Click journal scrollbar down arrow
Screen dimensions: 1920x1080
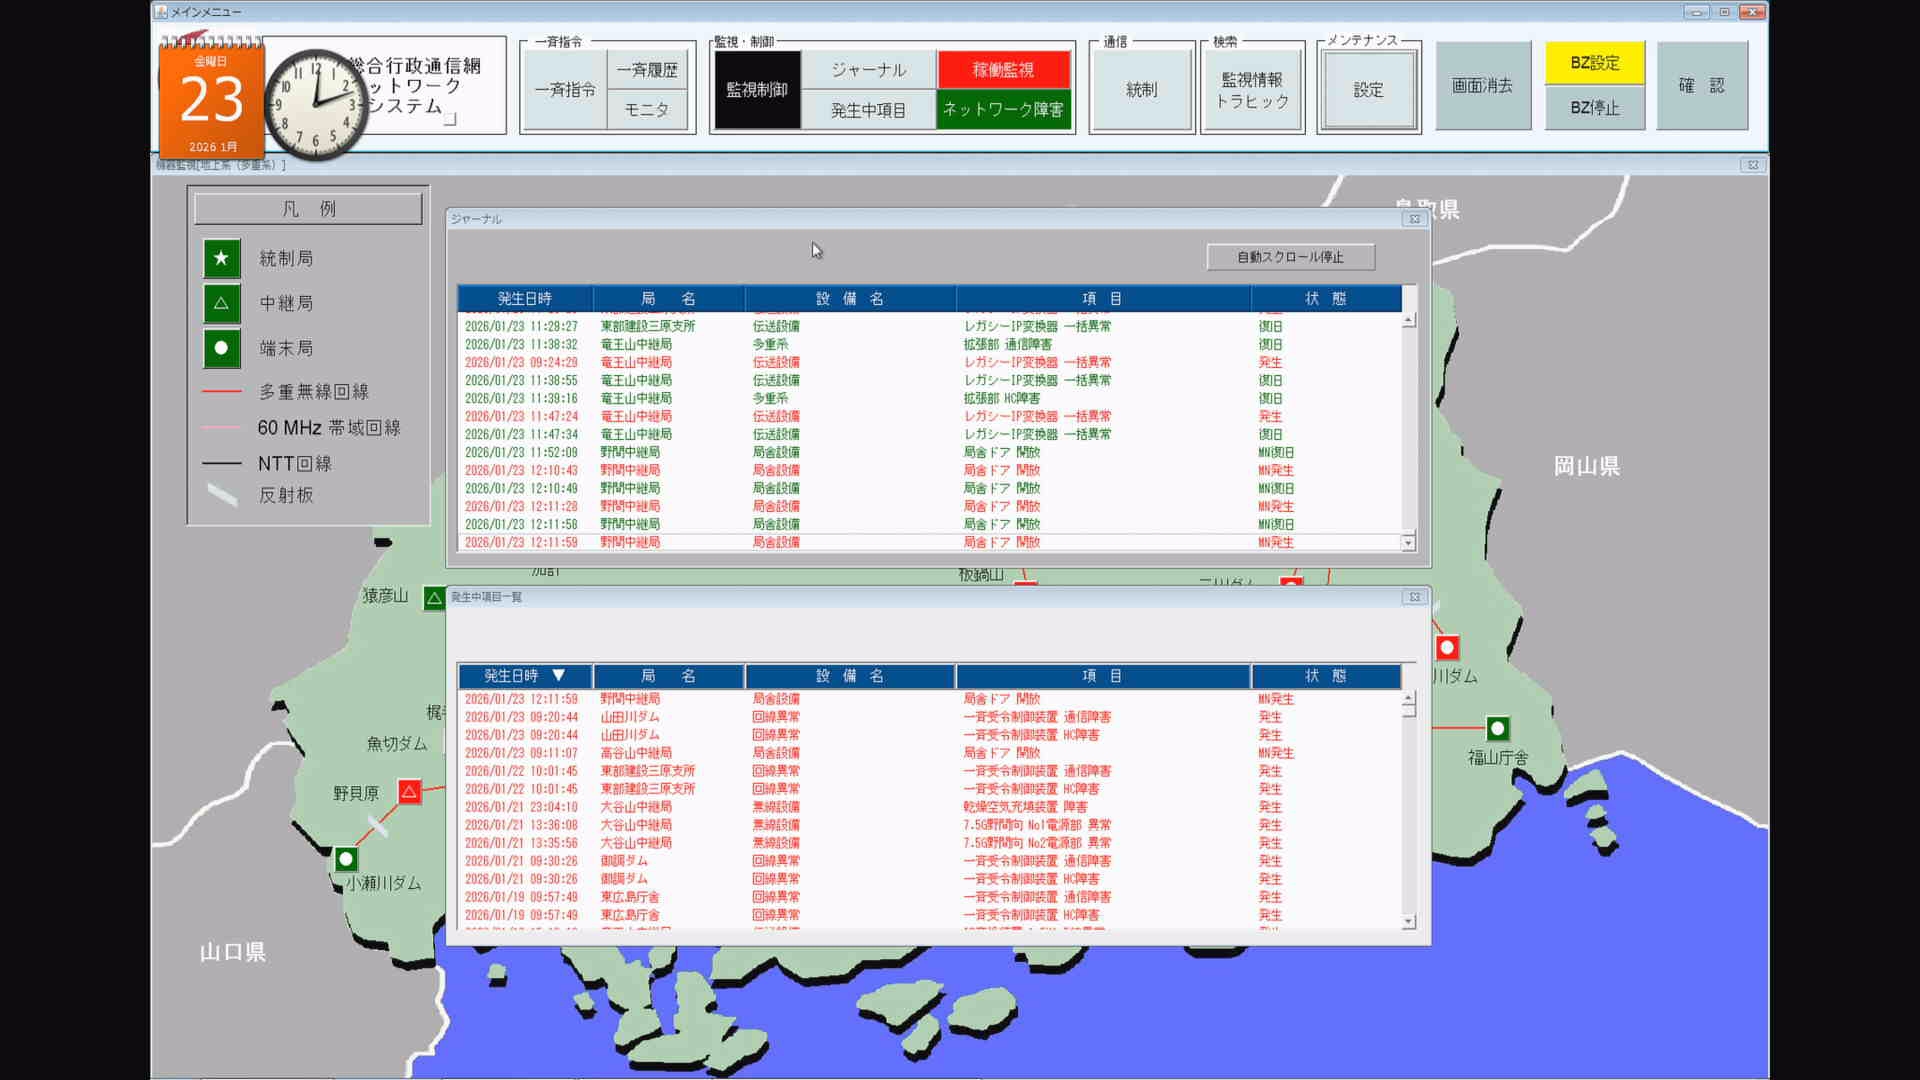(x=1408, y=543)
